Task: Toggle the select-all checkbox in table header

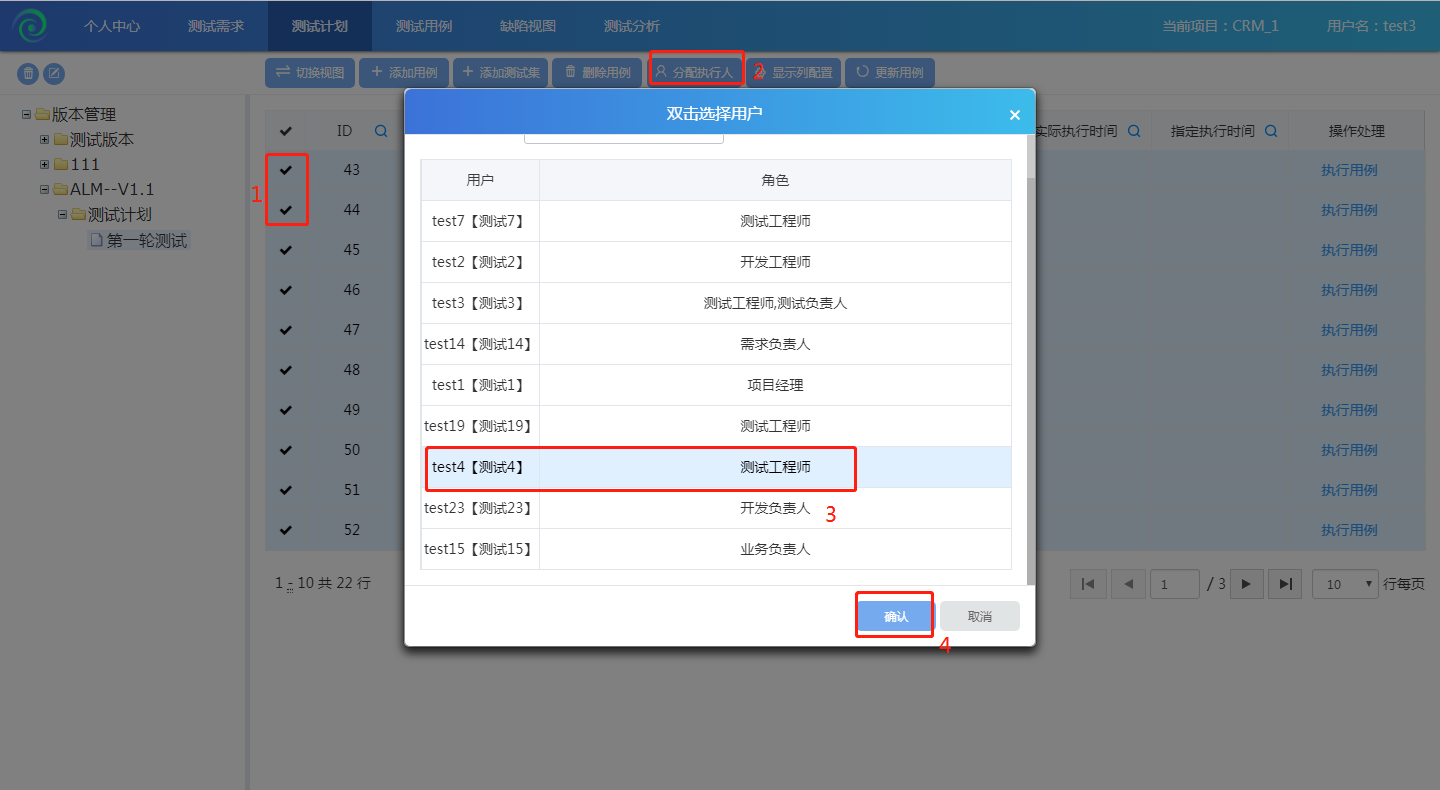Action: [x=286, y=131]
